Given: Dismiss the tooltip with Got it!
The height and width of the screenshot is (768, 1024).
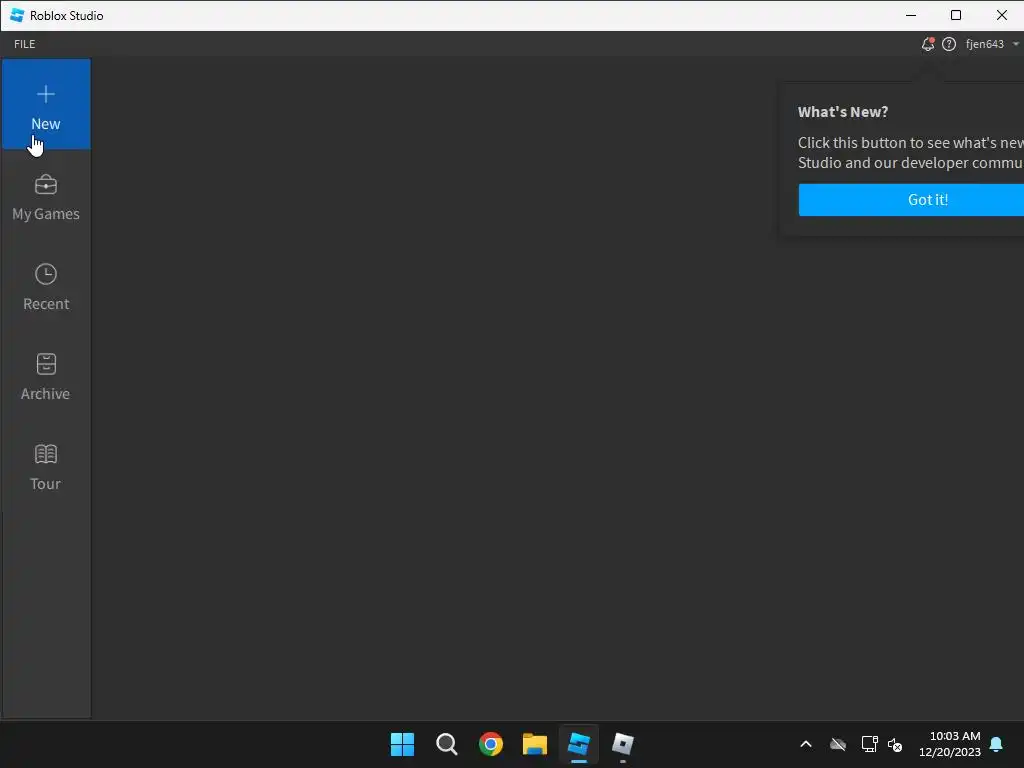Looking at the screenshot, I should pyautogui.click(x=911, y=200).
